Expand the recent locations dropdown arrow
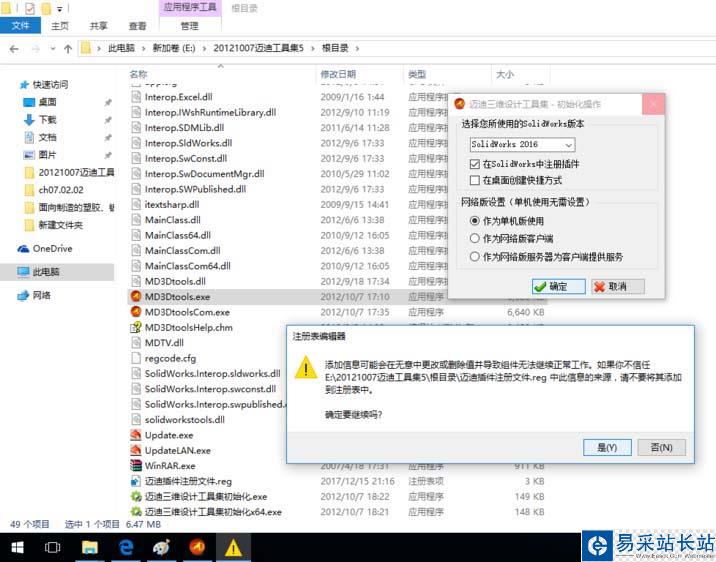The height and width of the screenshot is (562, 716). (x=53, y=48)
